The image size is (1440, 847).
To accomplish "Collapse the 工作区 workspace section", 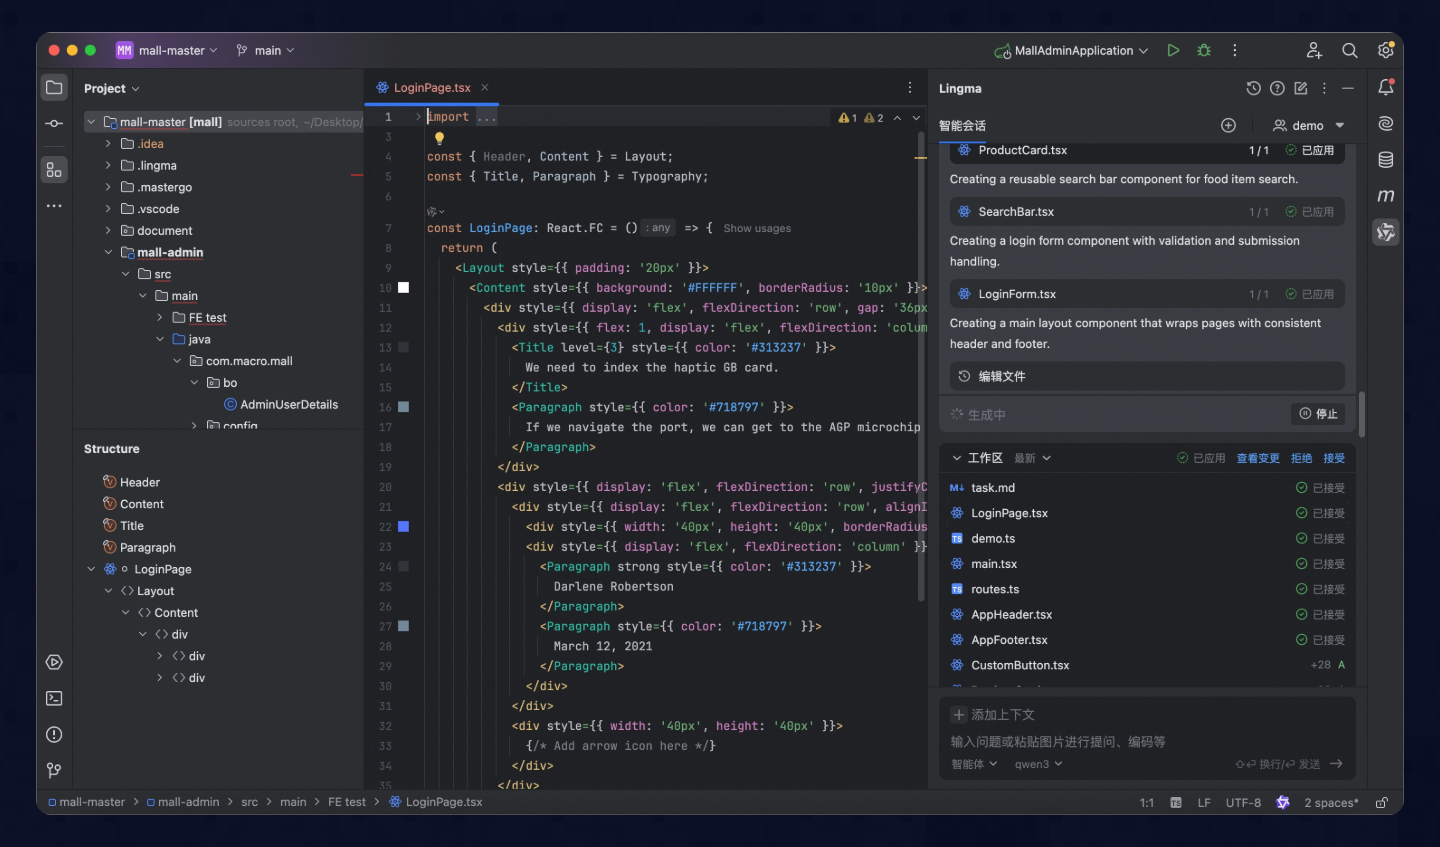I will click(957, 458).
